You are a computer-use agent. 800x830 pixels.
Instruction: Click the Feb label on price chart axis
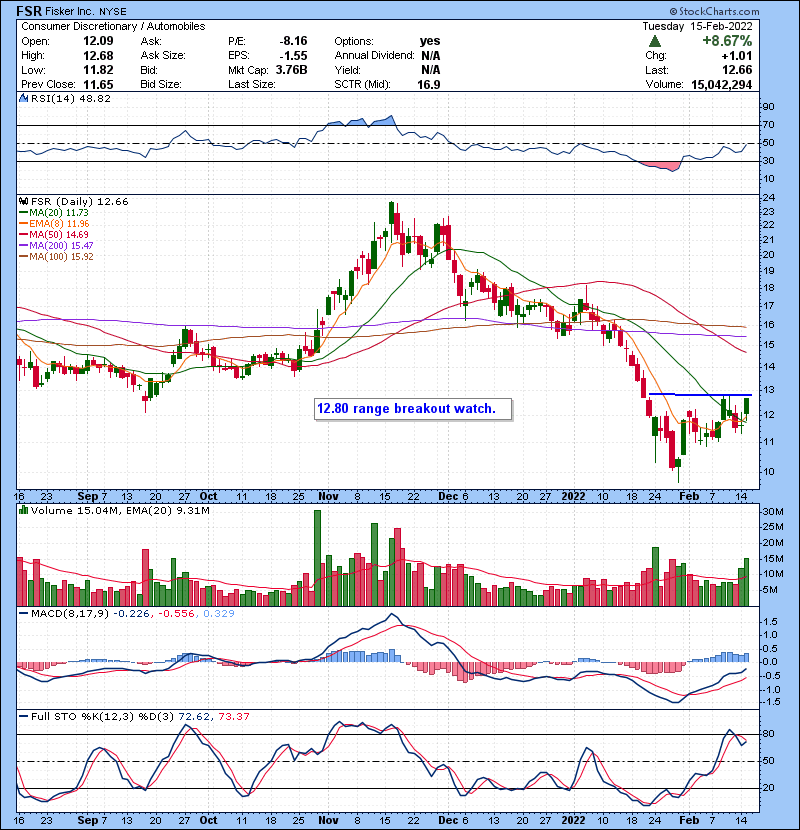pos(689,497)
